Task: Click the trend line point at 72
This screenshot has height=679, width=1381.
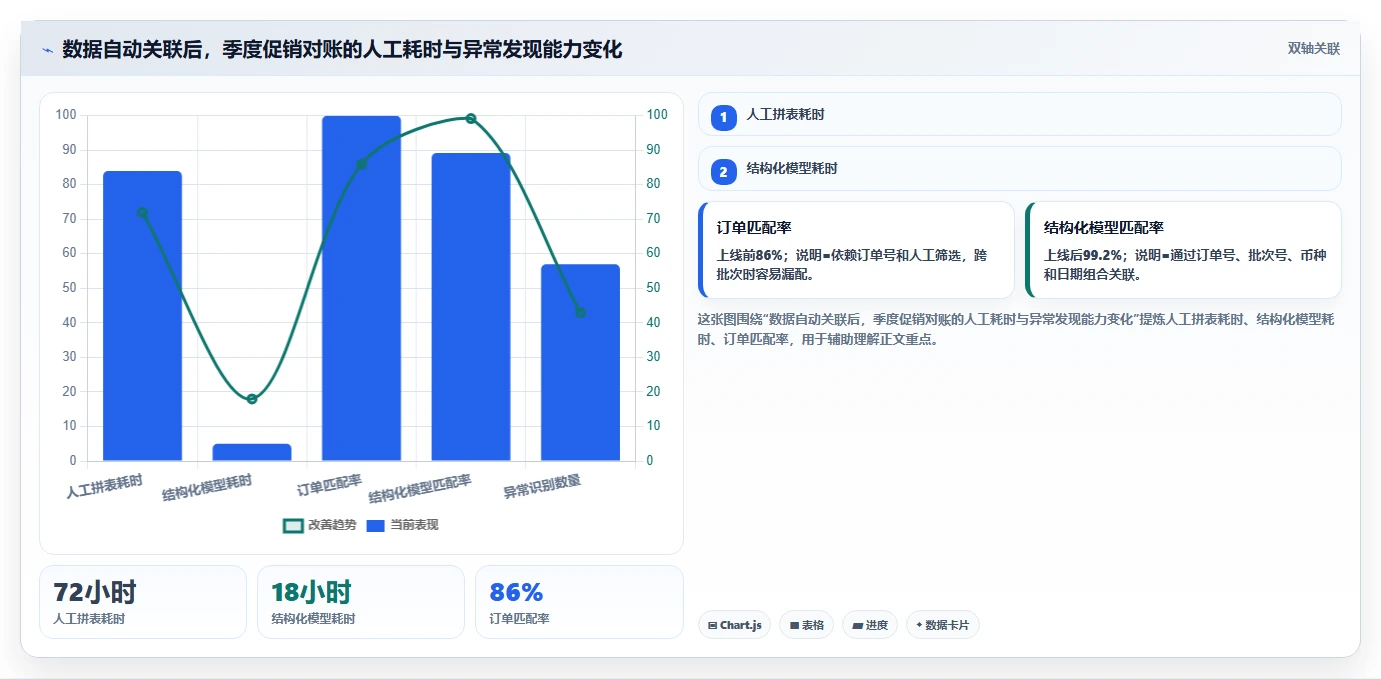Action: pyautogui.click(x=142, y=212)
